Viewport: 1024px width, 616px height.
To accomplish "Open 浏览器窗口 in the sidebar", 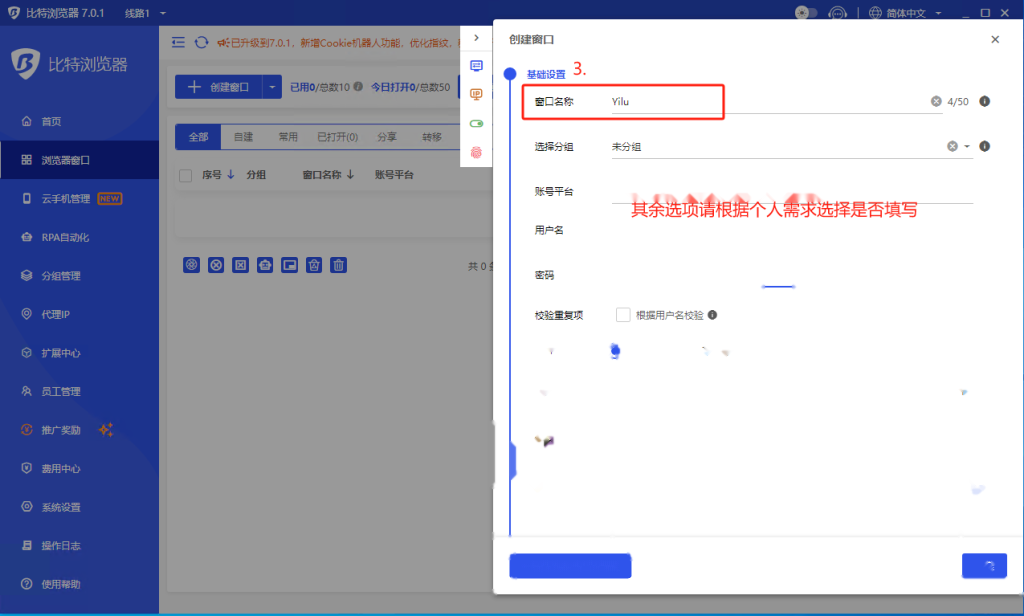I will point(80,160).
